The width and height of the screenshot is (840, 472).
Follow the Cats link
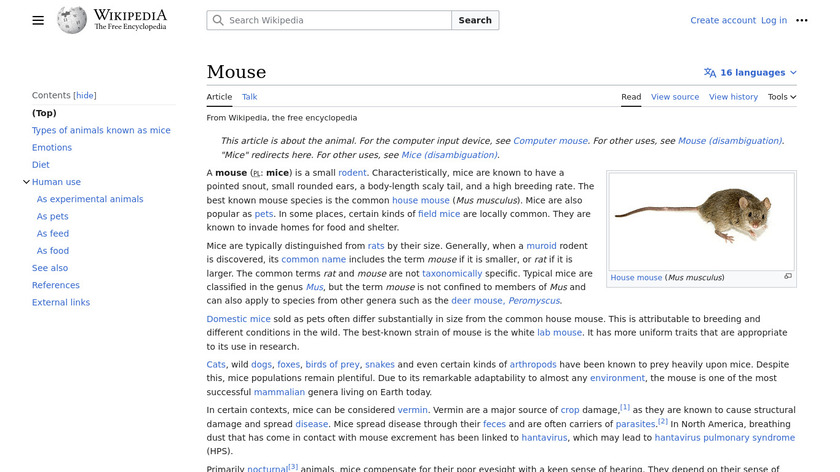click(216, 364)
